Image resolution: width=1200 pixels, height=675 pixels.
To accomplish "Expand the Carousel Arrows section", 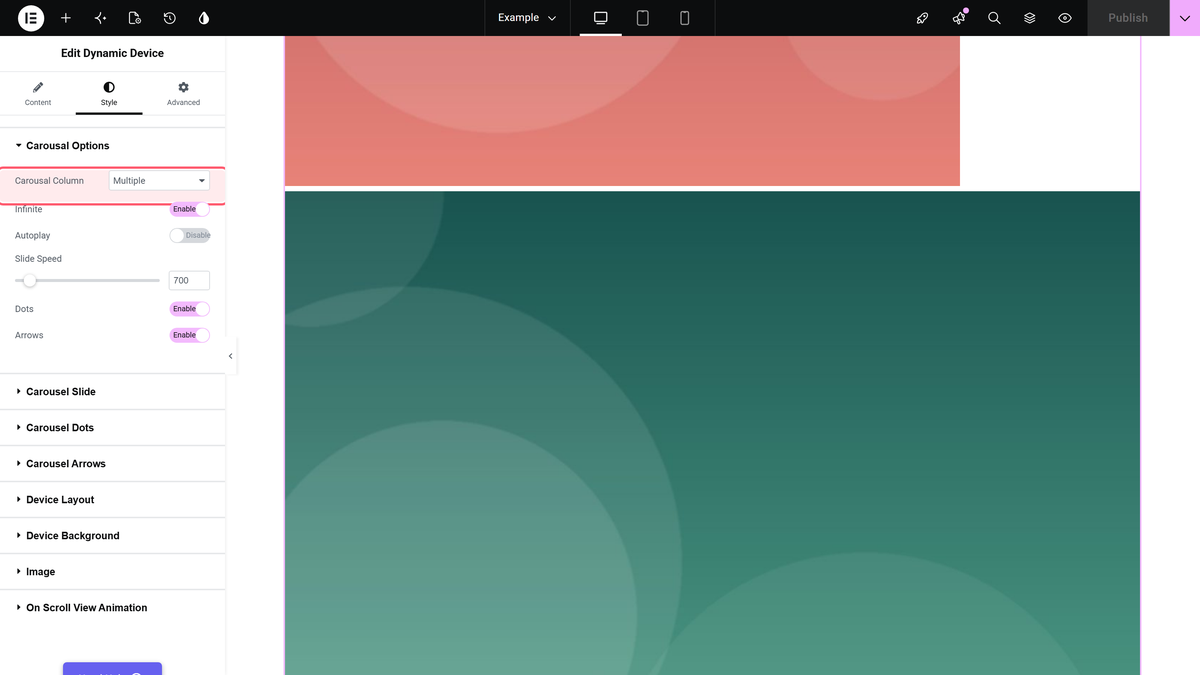I will point(113,464).
